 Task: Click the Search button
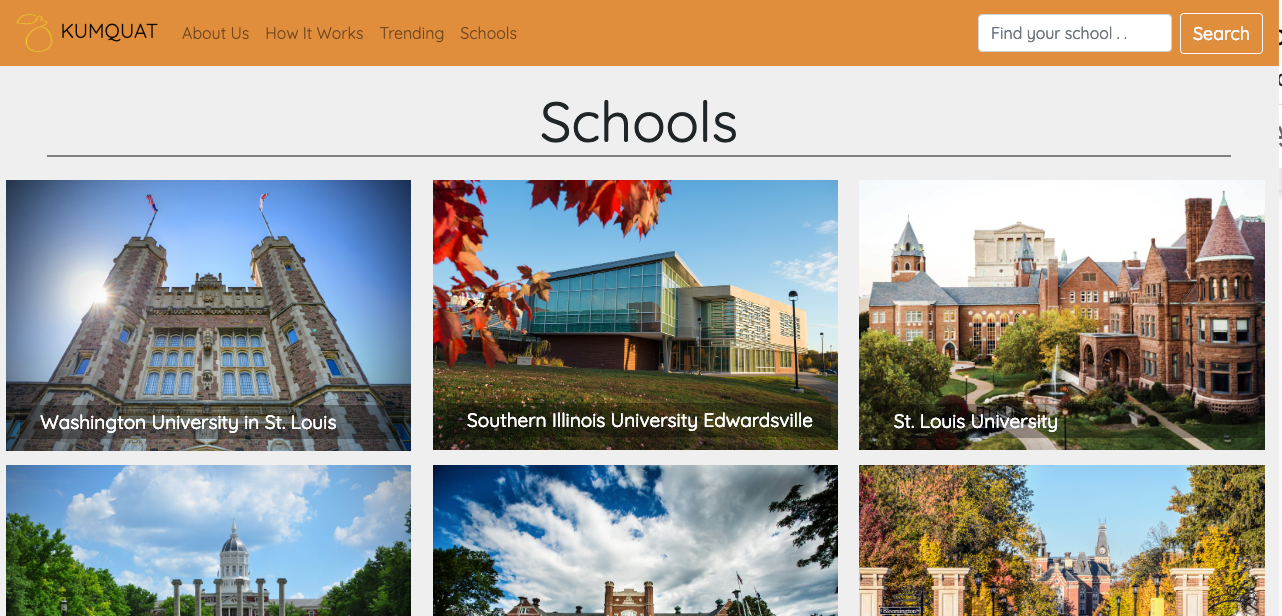coord(1221,33)
